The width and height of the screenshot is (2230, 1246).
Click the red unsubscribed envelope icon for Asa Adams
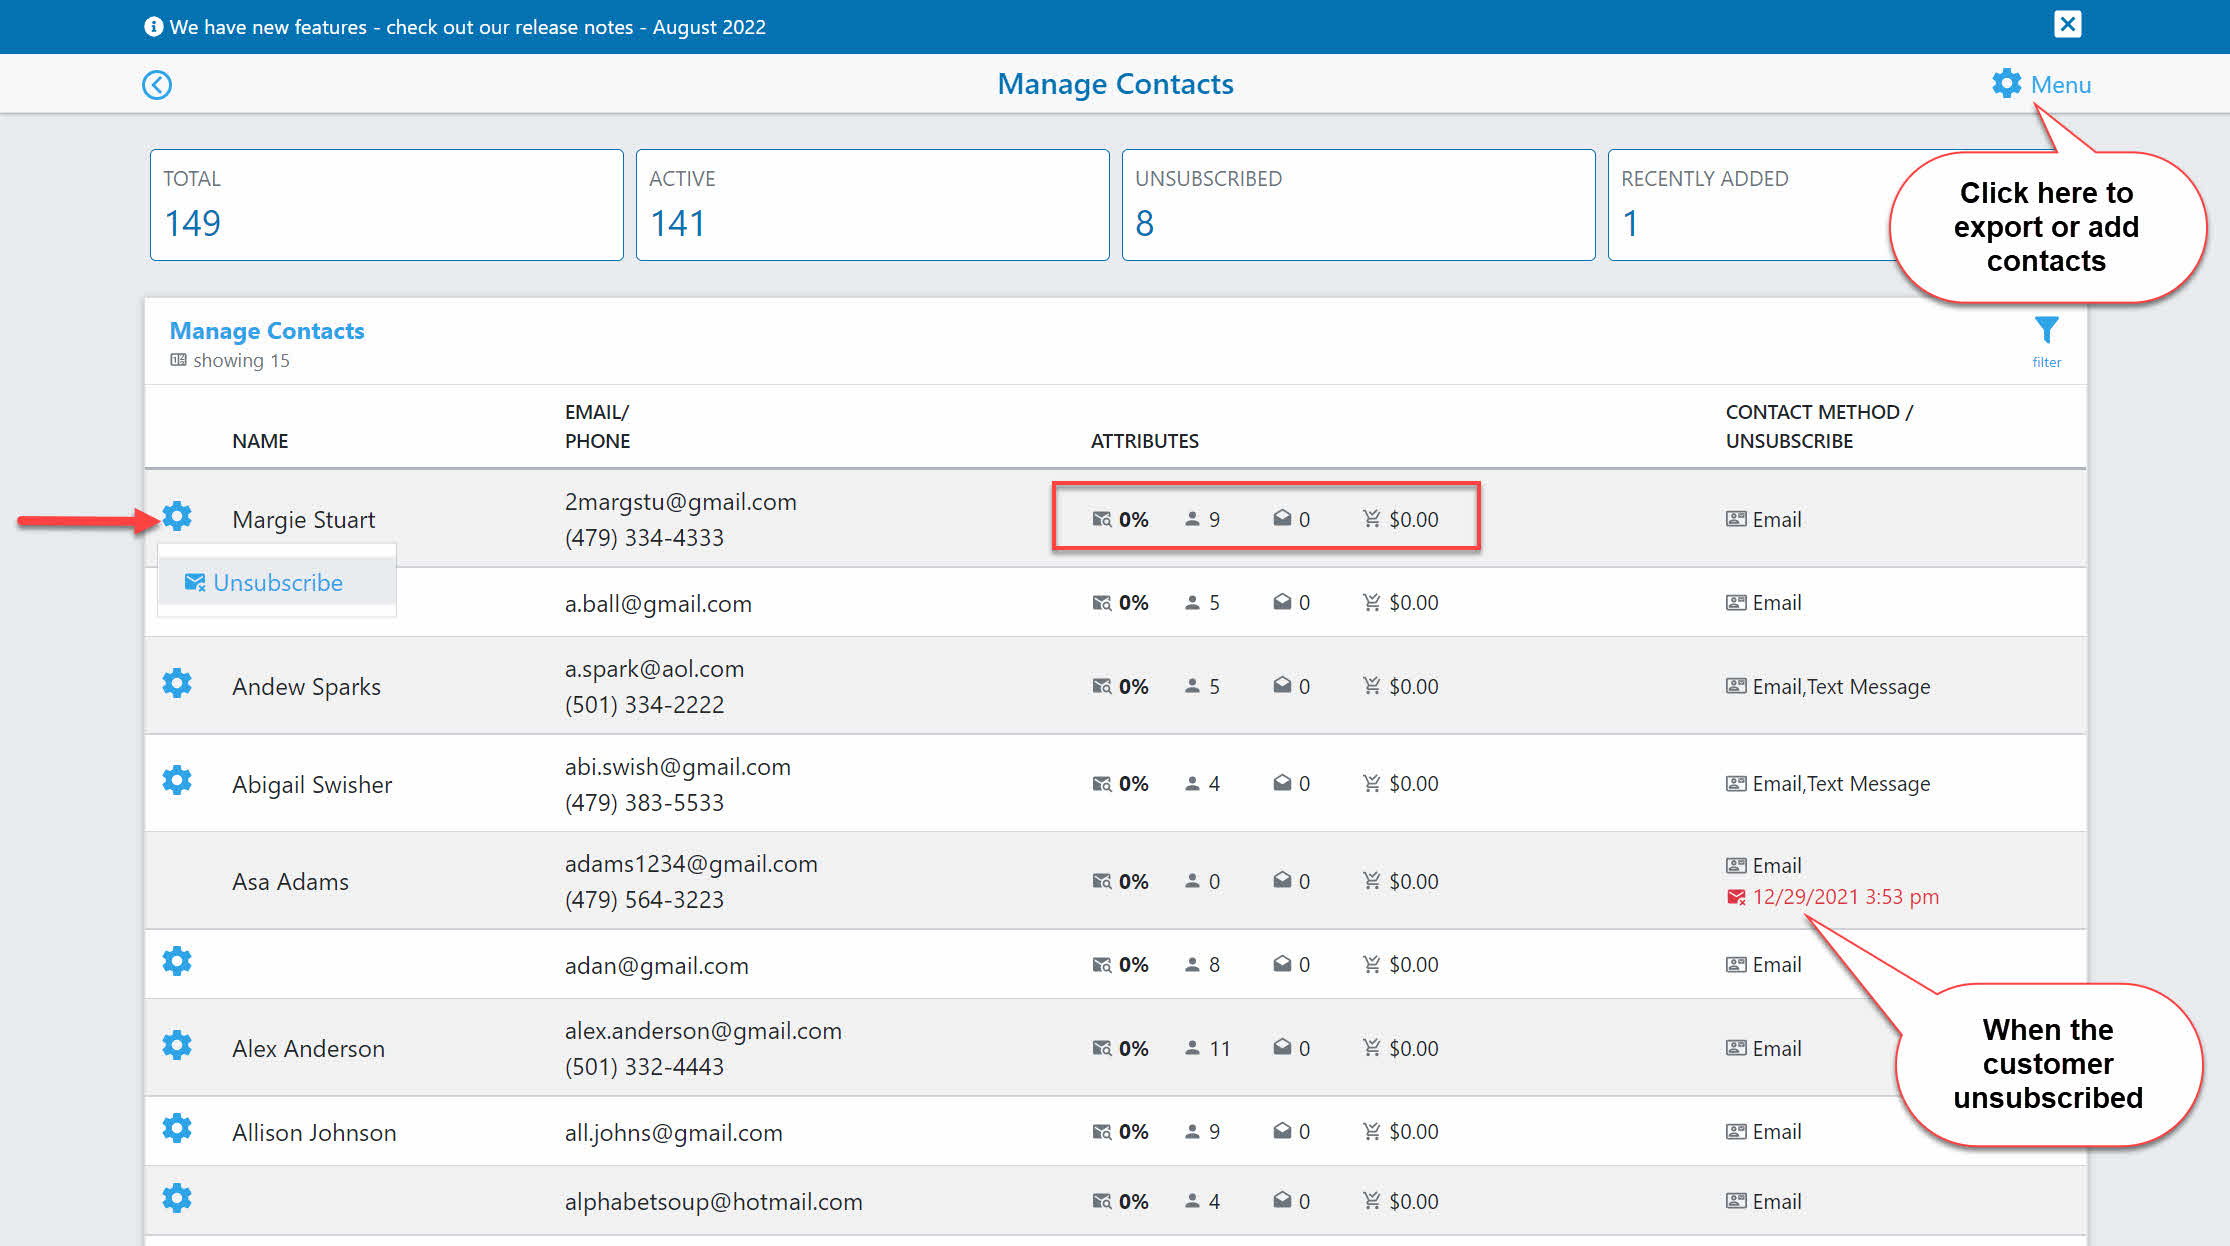[1736, 897]
